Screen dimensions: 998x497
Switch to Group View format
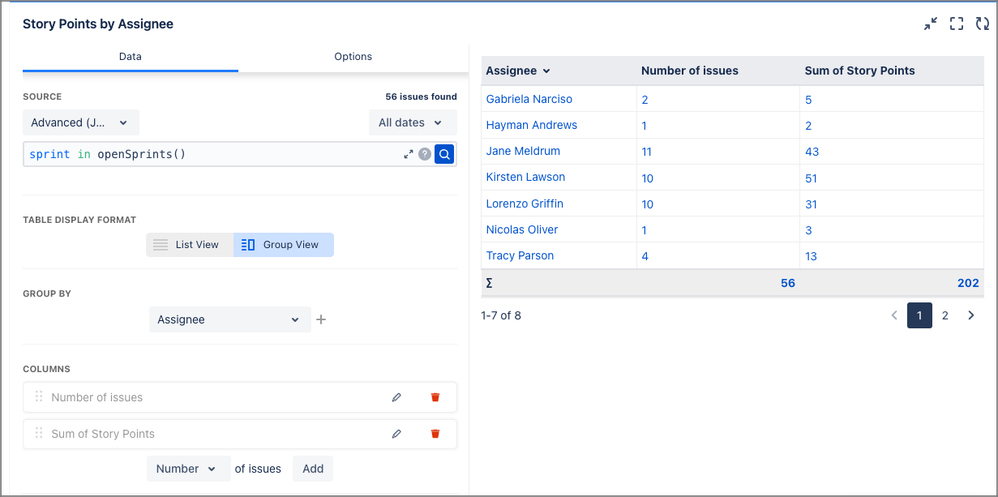[283, 245]
